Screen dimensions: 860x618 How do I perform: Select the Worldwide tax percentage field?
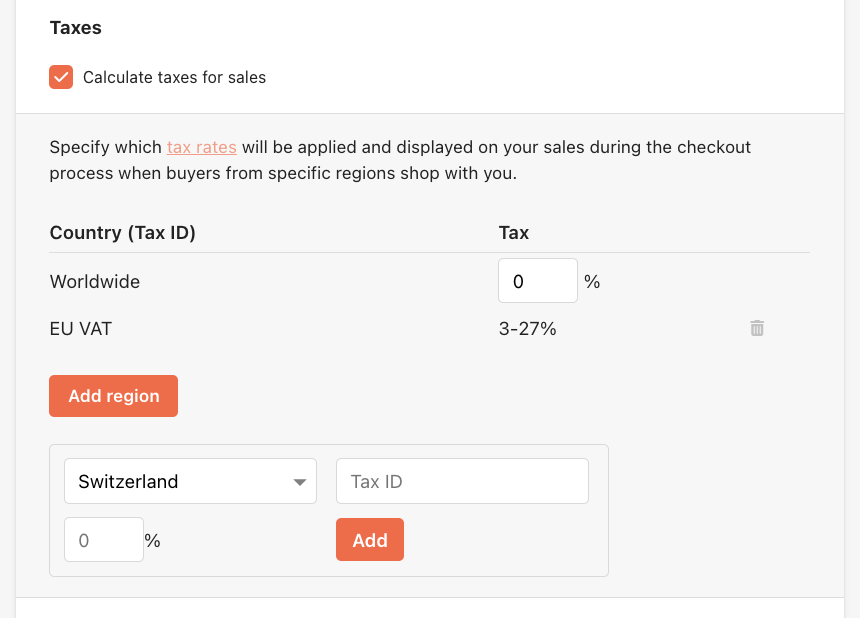click(538, 281)
